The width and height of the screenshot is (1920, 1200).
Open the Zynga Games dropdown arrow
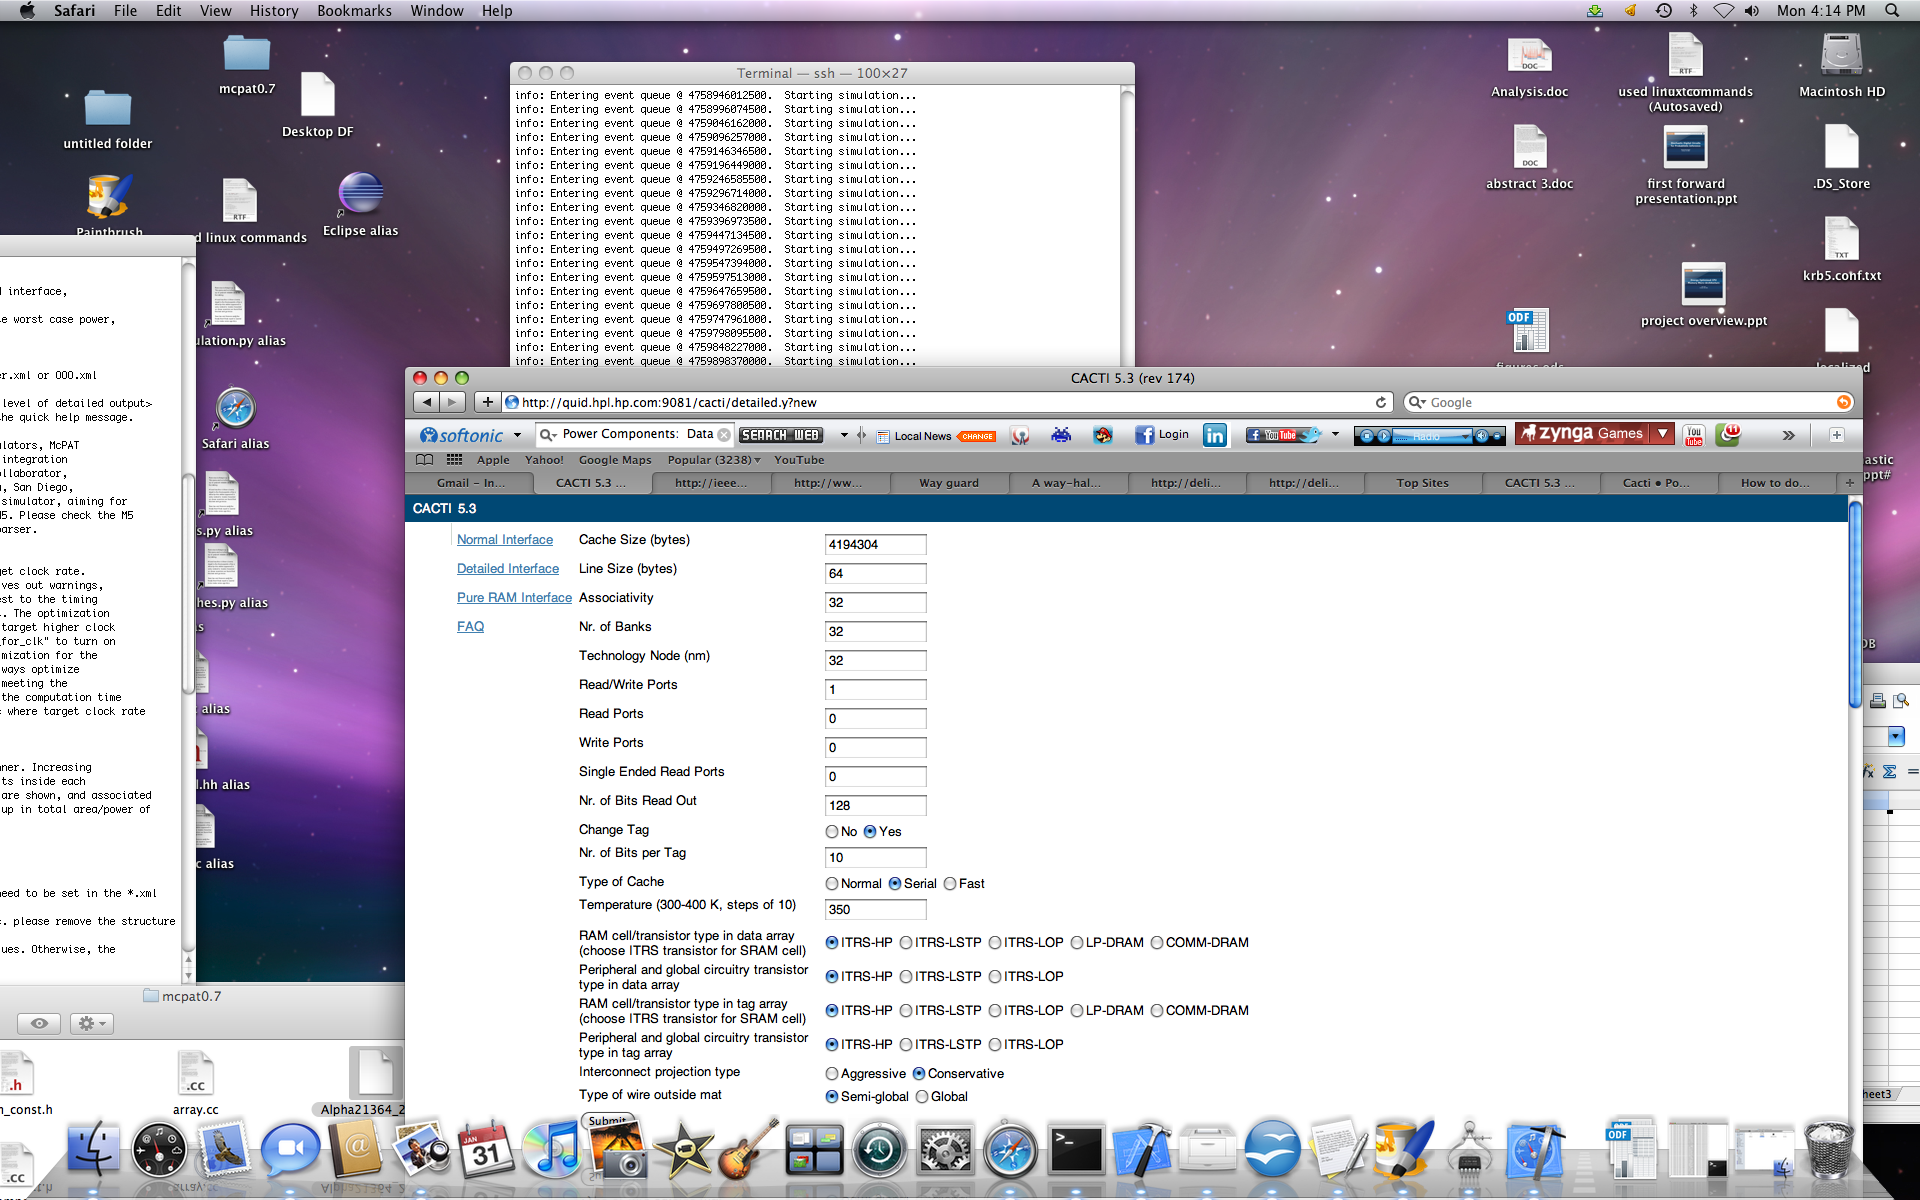(x=1662, y=434)
